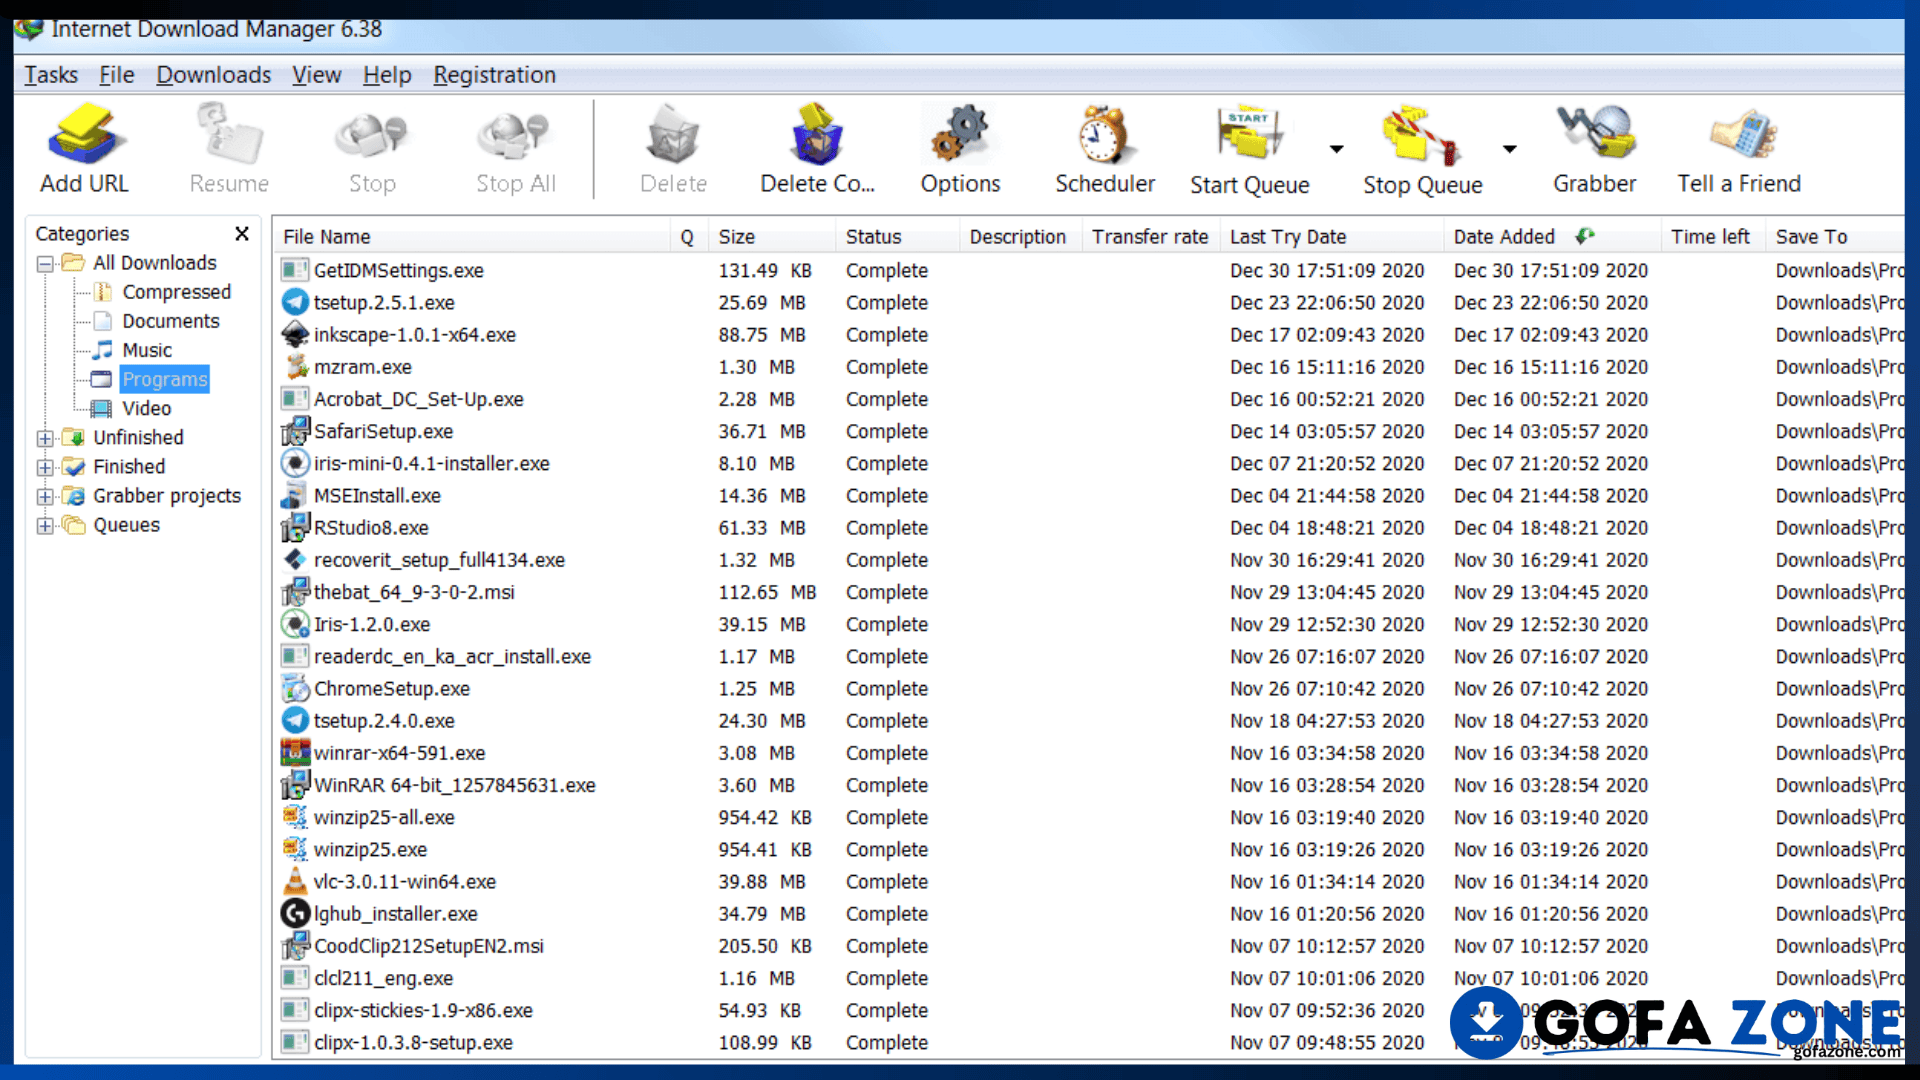Open the Downloads menu
This screenshot has height=1080, width=1920.
tap(213, 75)
